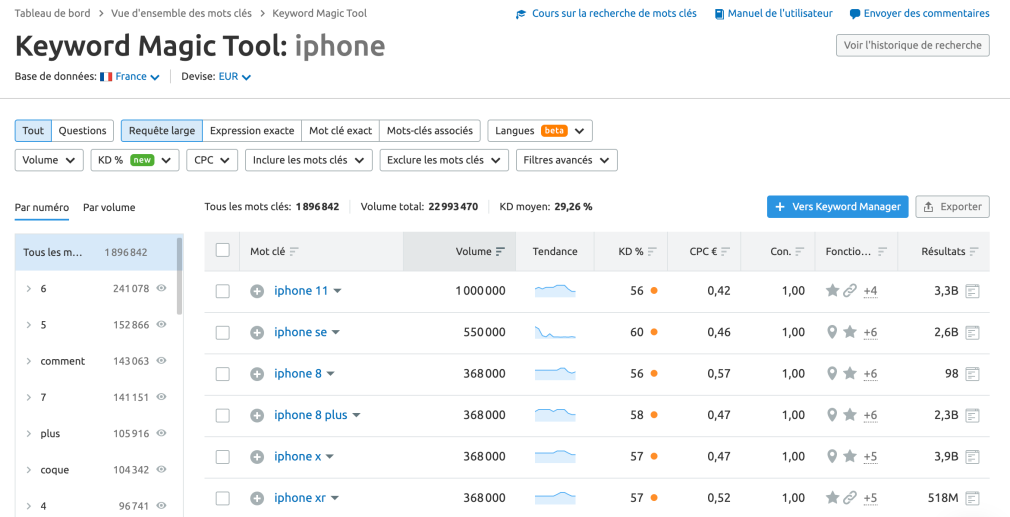Open the Volume filter dropdown

tap(48, 160)
